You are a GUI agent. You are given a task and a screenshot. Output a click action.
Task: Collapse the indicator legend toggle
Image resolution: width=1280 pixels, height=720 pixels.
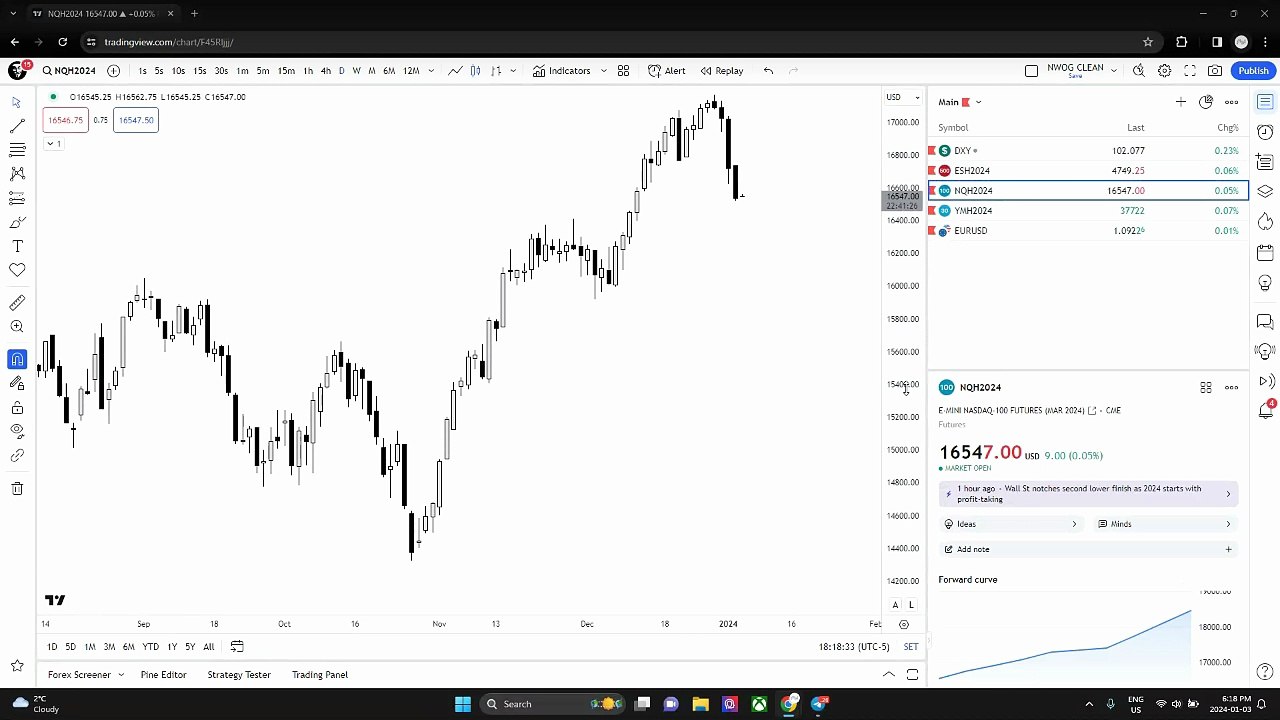54,144
